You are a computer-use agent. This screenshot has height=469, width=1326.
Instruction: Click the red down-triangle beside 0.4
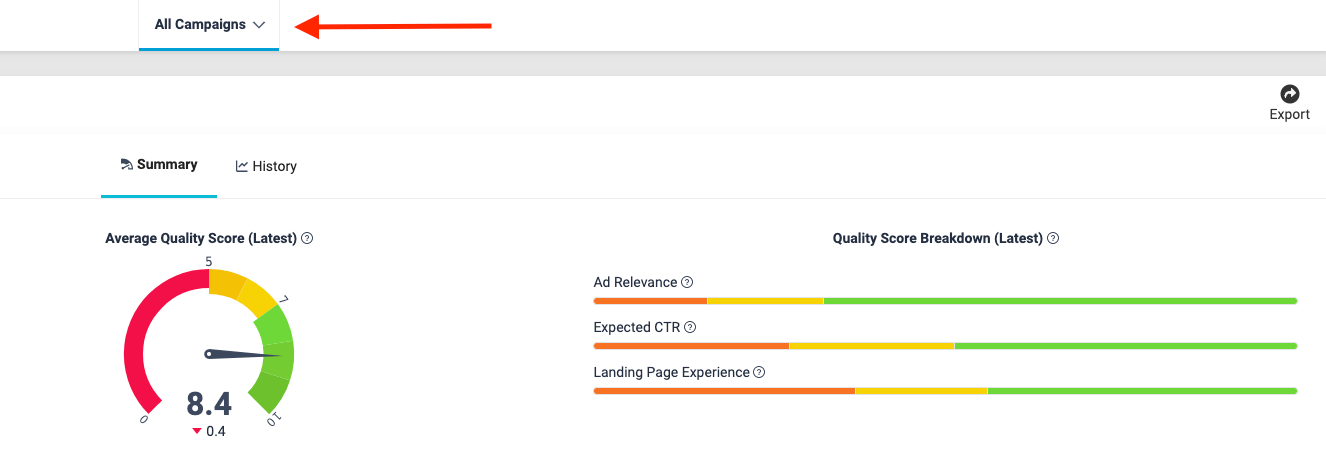pos(197,432)
